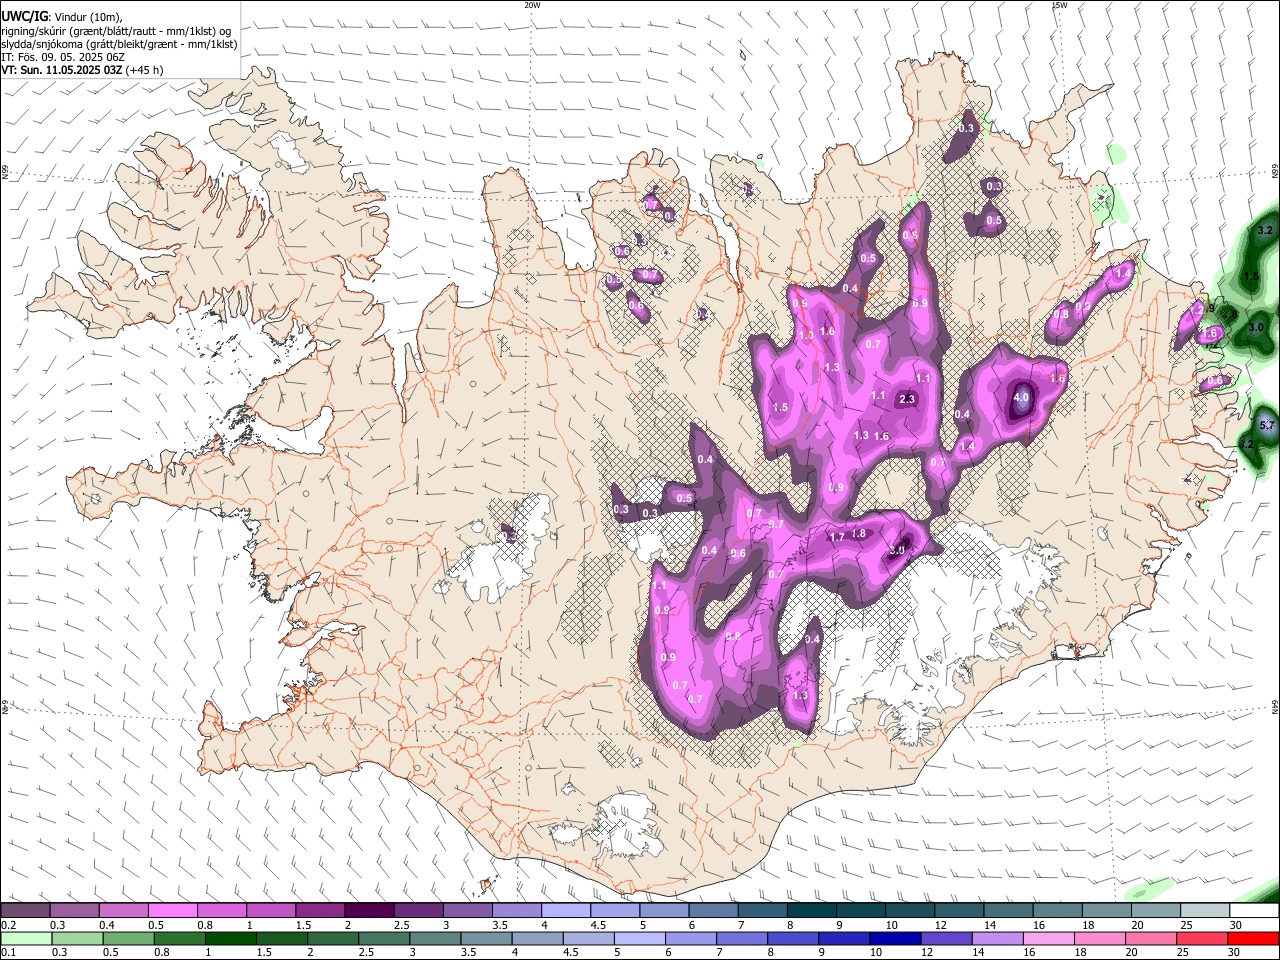Click the white swatch labeled 30 in snow scale
The image size is (1280, 960).
pyautogui.click(x=1255, y=910)
